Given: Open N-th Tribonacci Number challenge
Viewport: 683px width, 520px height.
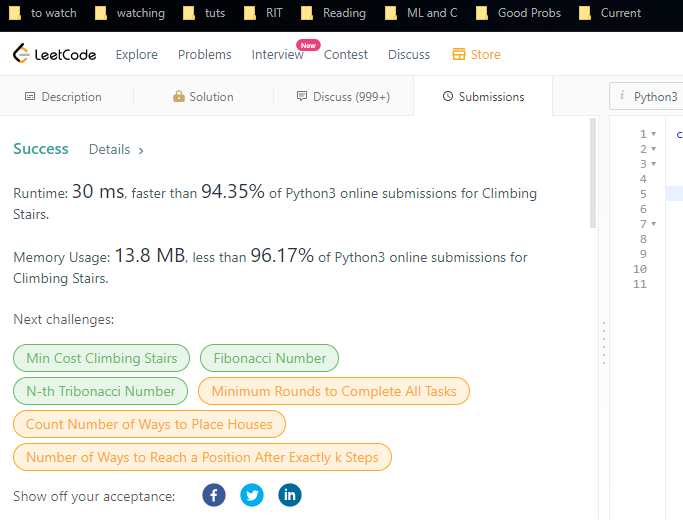Looking at the screenshot, I should pyautogui.click(x=101, y=391).
